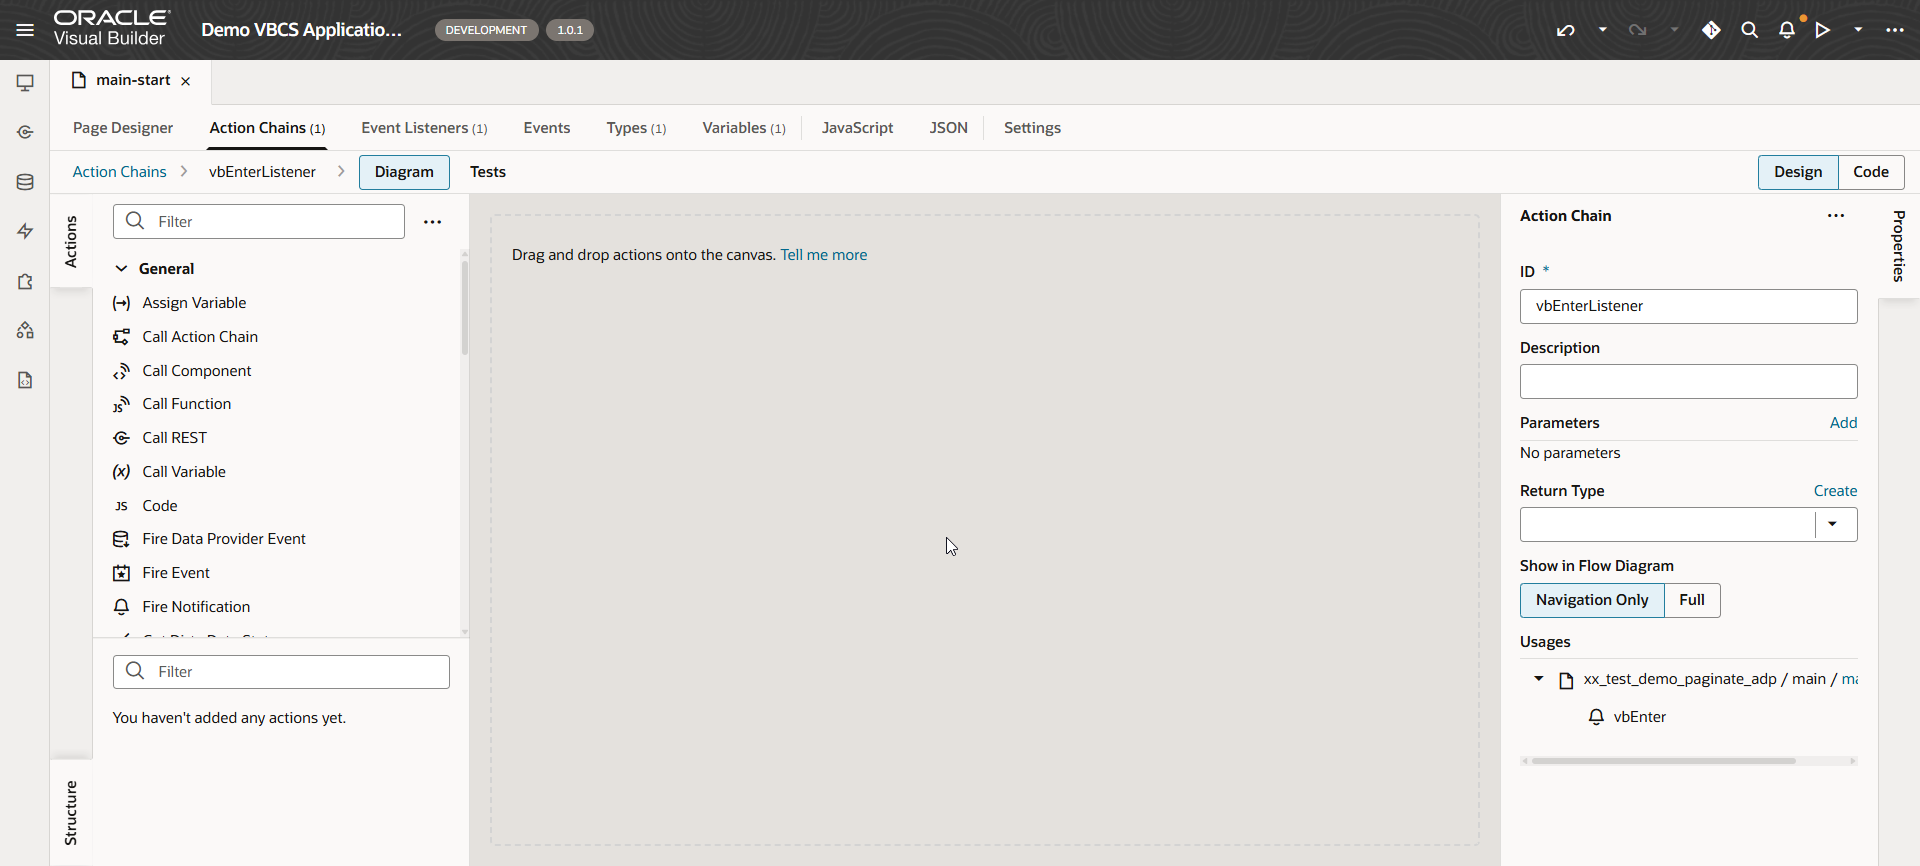1920x866 pixels.
Task: Open the Git menu diamond icon
Action: [1711, 30]
